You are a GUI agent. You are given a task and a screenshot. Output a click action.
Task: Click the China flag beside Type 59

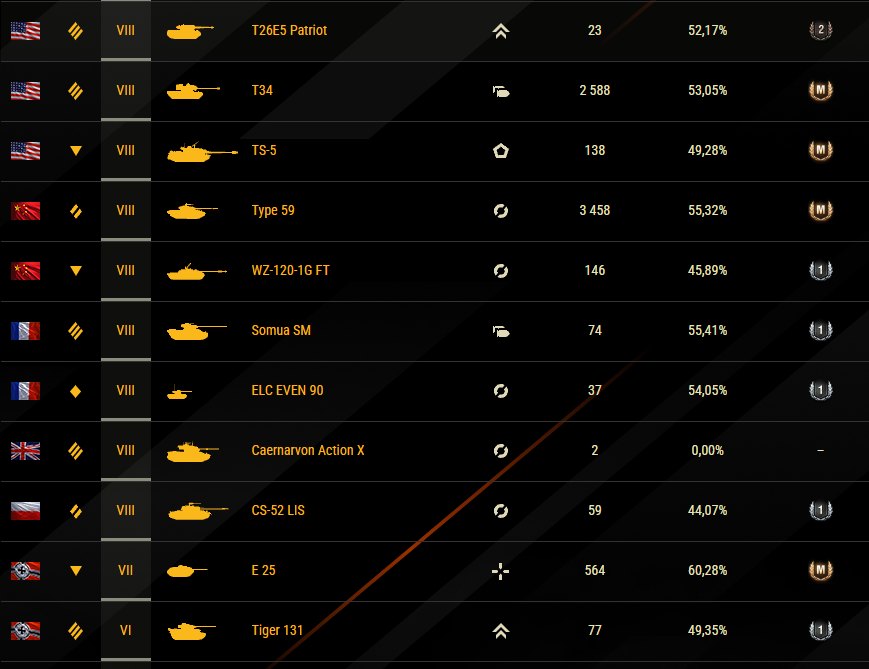[x=25, y=211]
